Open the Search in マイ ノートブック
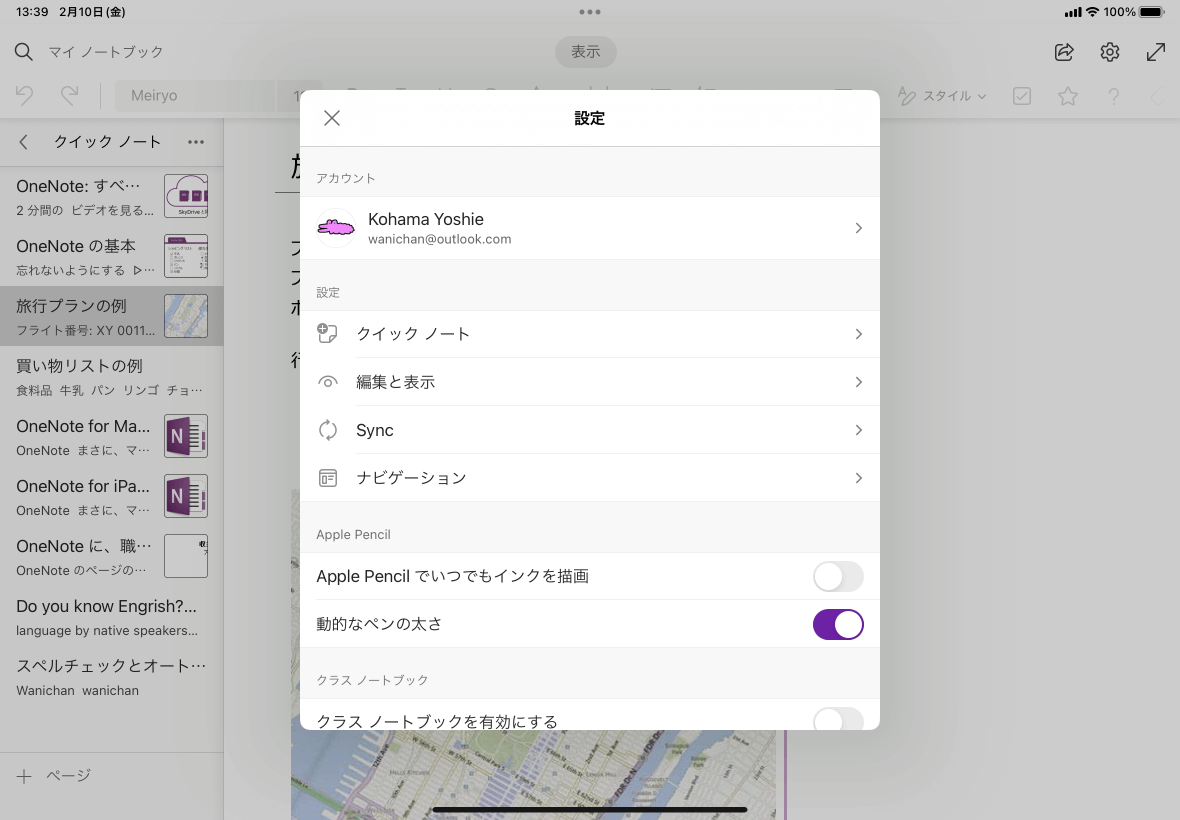This screenshot has height=820, width=1180. (23, 51)
